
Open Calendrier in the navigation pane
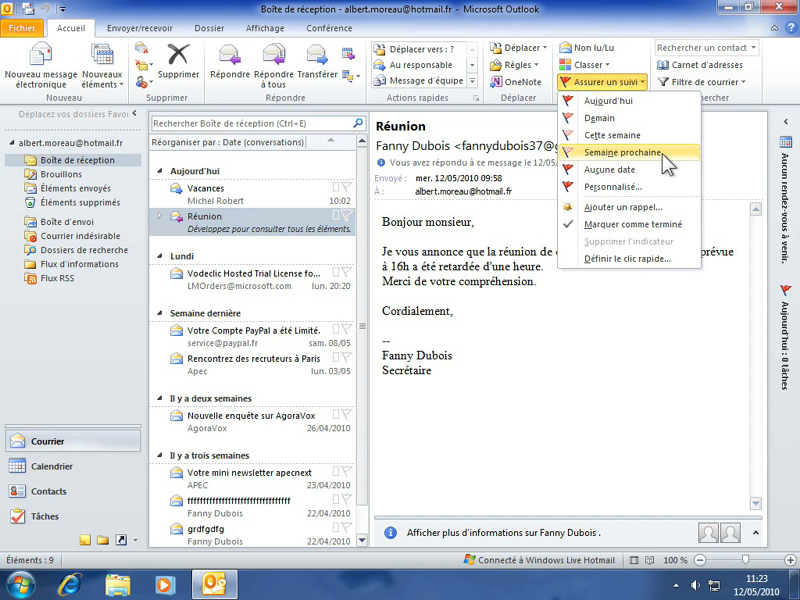click(x=51, y=466)
